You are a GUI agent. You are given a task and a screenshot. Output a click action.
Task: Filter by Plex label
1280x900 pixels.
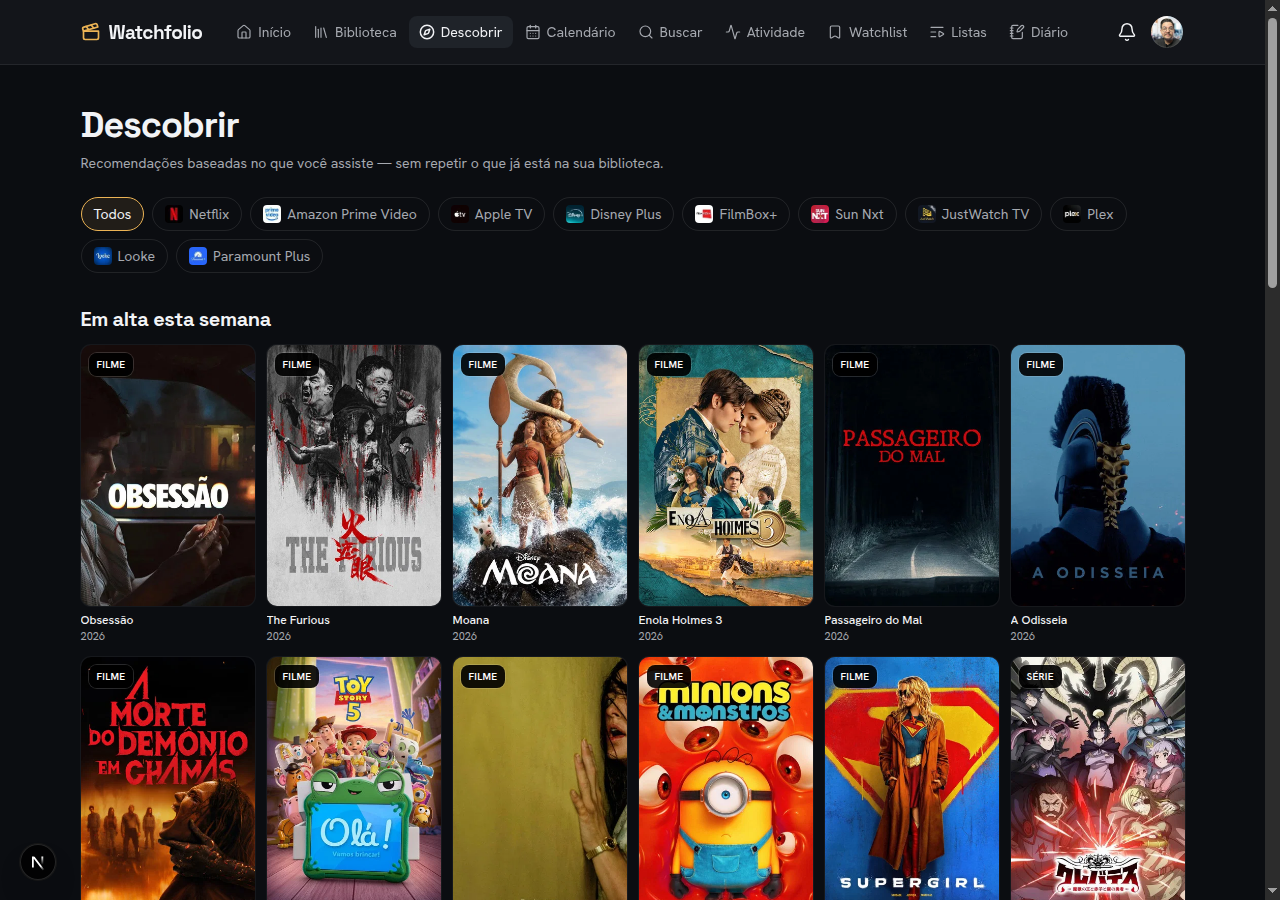[x=1100, y=214]
